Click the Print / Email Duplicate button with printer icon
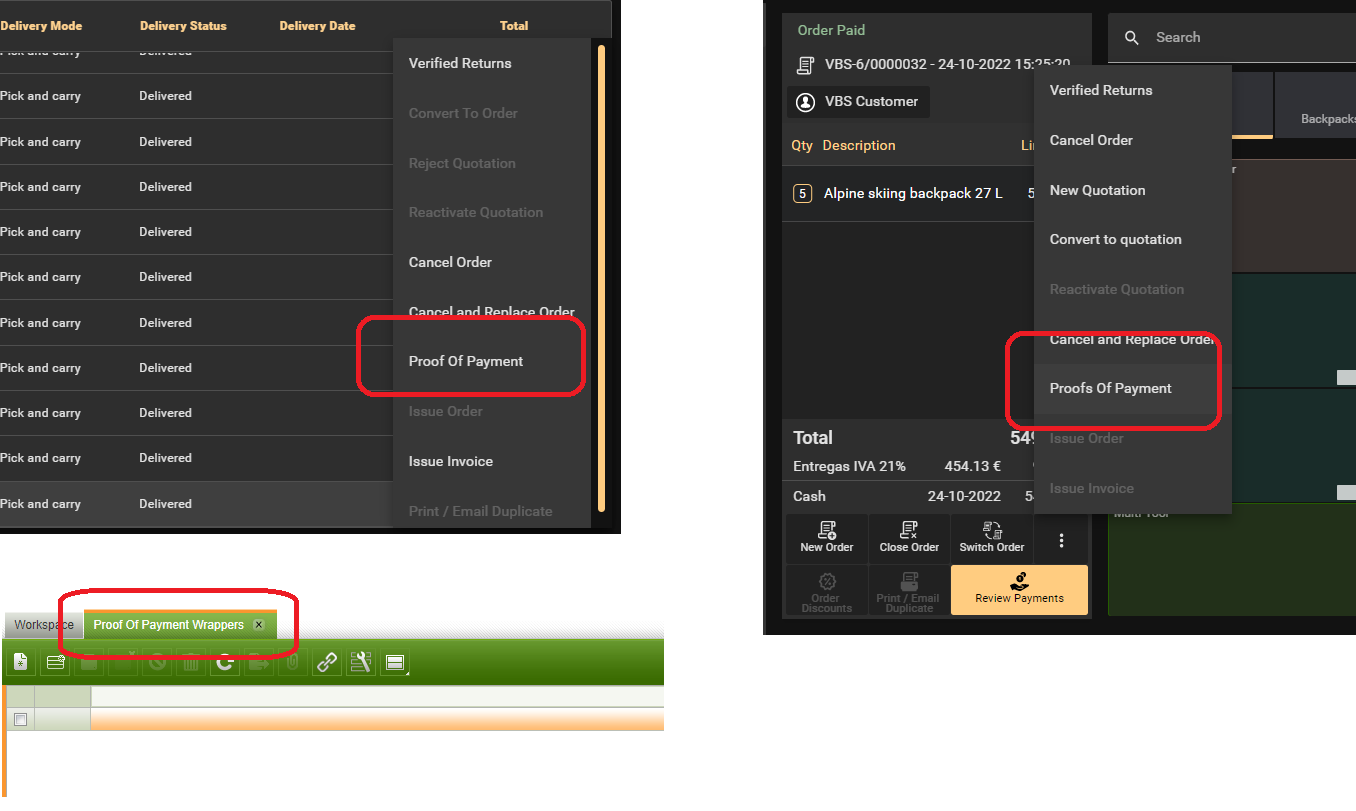Screen dimensions: 1356x811 909,590
